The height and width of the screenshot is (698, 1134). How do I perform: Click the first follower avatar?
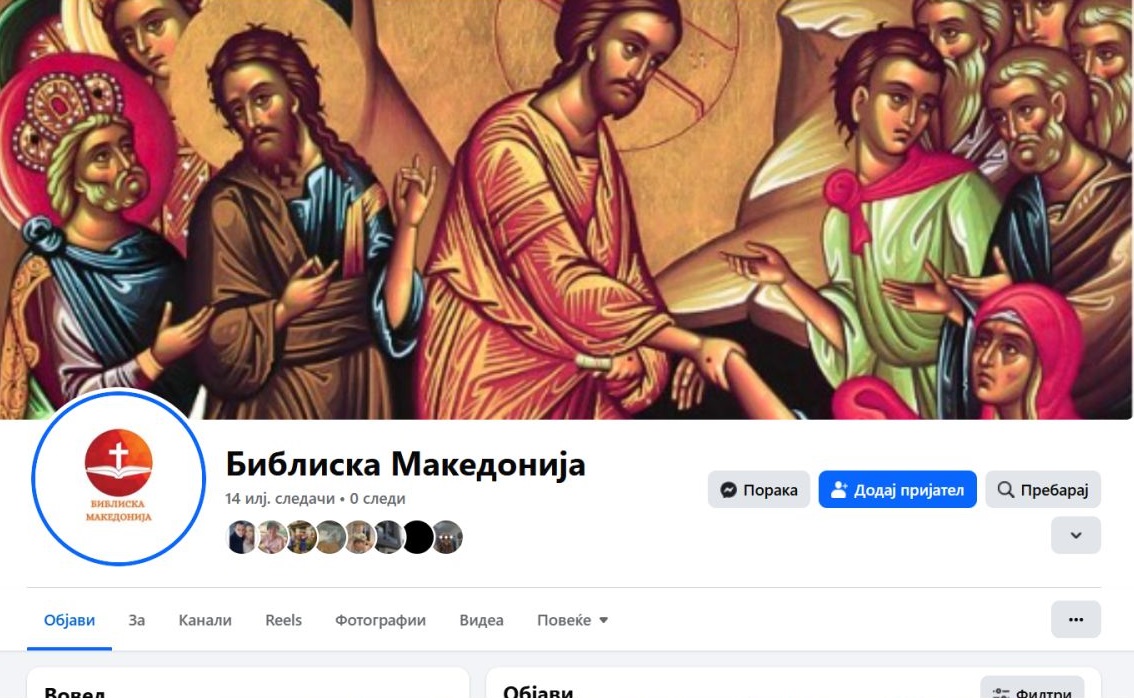[x=241, y=537]
